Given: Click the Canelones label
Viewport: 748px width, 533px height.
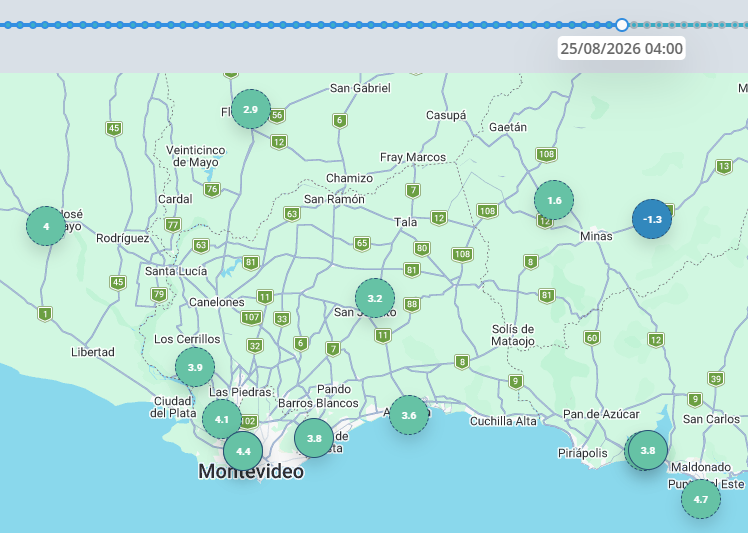Looking at the screenshot, I should tap(217, 302).
